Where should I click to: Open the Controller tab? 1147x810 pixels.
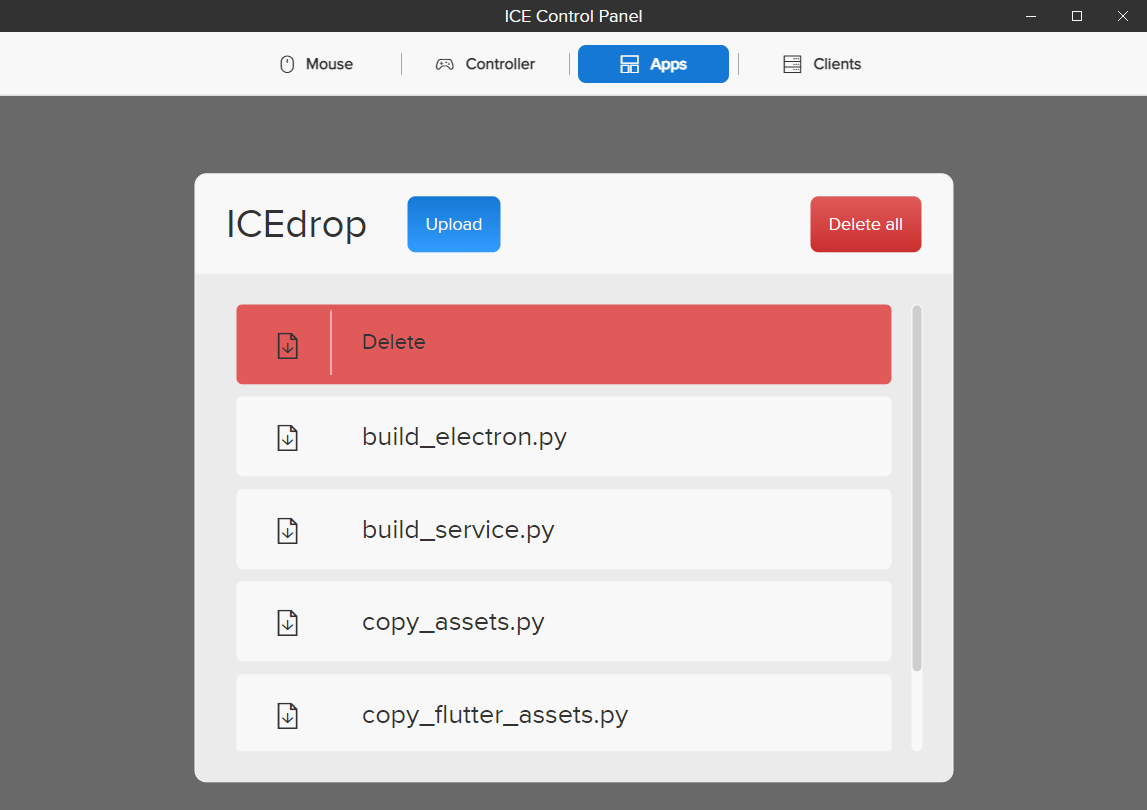point(500,64)
